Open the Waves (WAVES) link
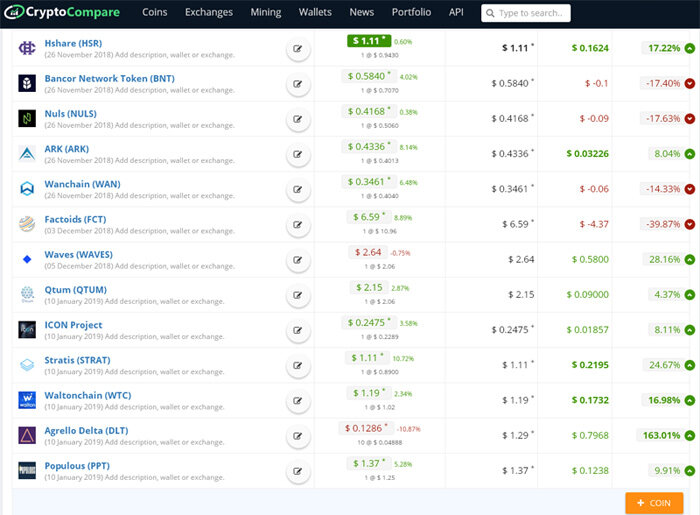700x515 pixels. pyautogui.click(x=79, y=255)
